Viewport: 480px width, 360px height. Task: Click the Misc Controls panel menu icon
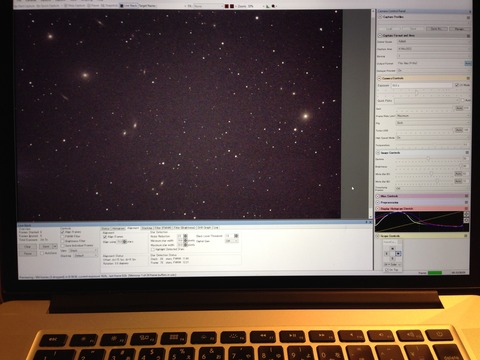pyautogui.click(x=466, y=196)
